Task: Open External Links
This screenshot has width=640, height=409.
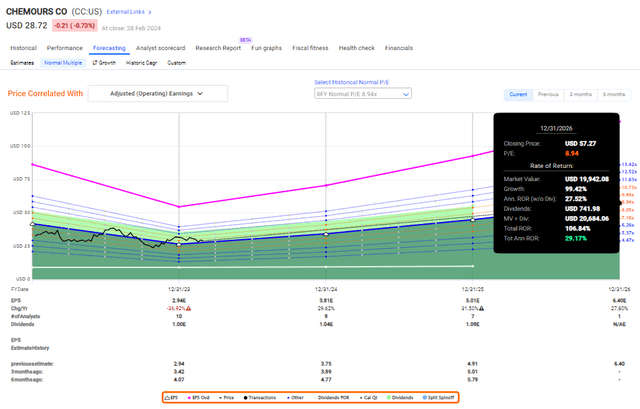Action: 129,12
